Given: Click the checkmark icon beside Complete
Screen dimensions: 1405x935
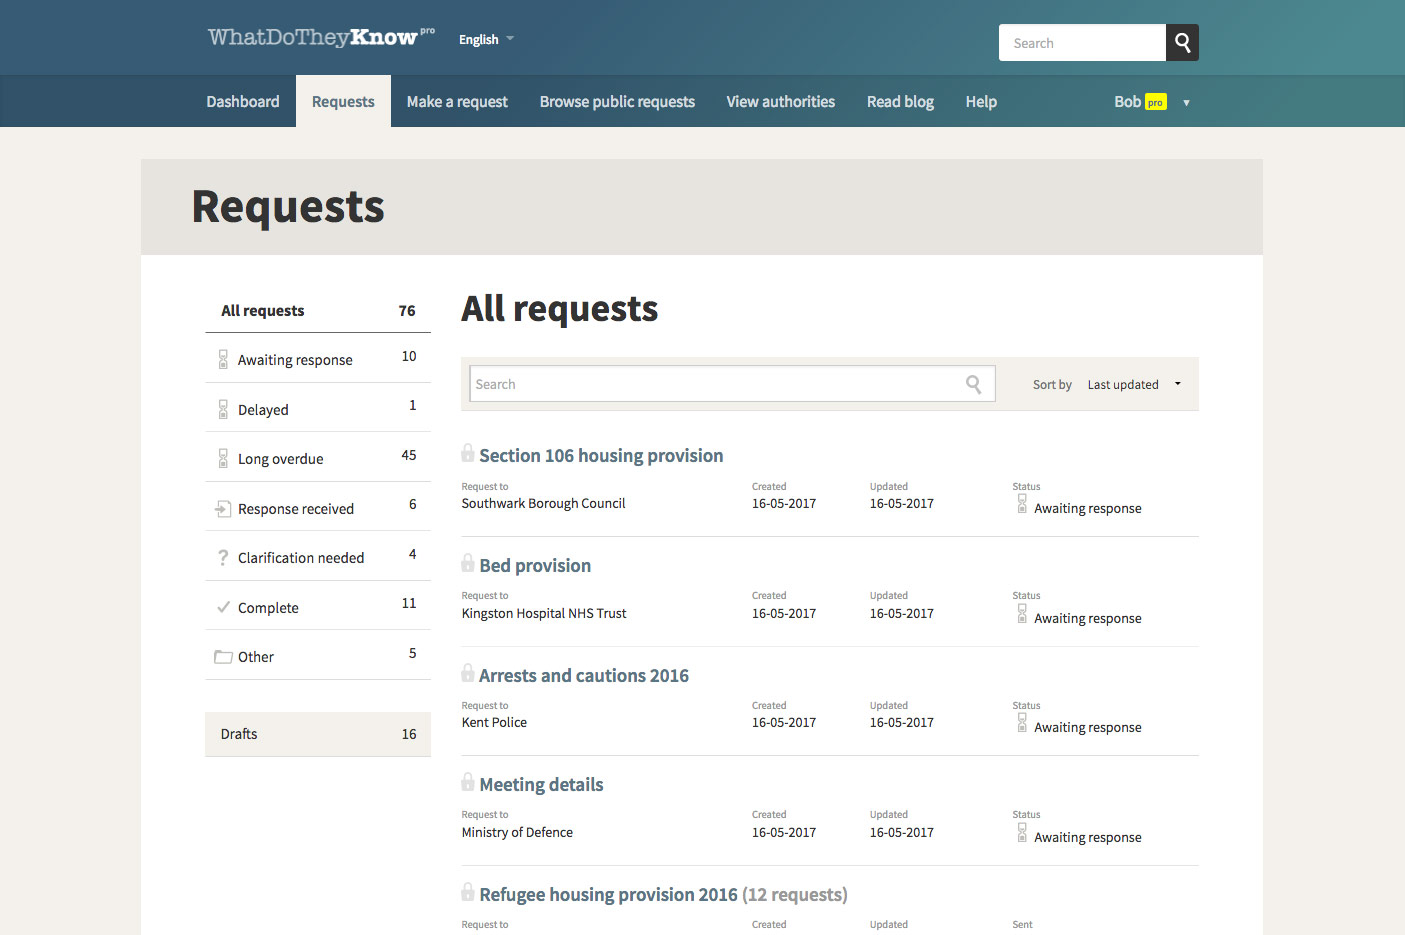Looking at the screenshot, I should [x=223, y=607].
